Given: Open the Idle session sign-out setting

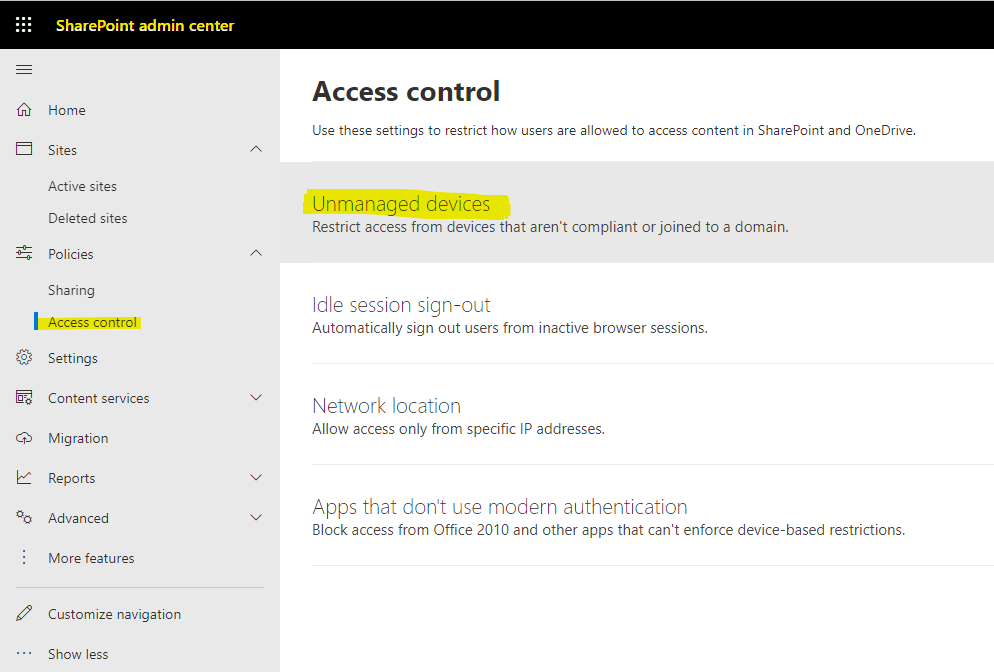Looking at the screenshot, I should point(401,305).
